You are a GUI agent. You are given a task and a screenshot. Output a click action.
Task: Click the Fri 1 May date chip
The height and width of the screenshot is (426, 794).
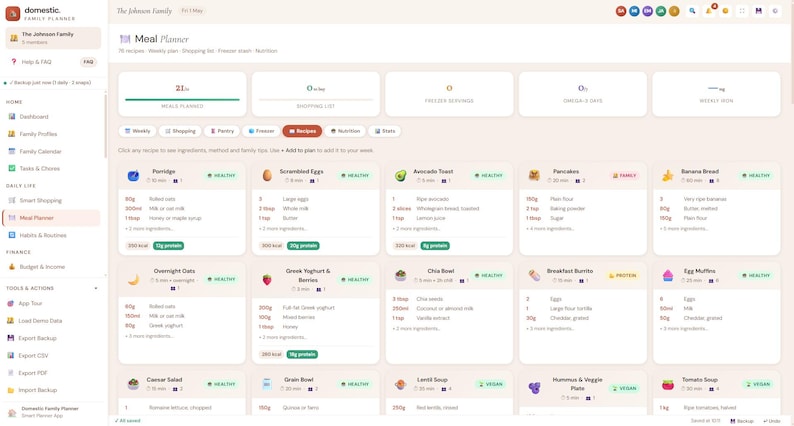[x=192, y=11]
